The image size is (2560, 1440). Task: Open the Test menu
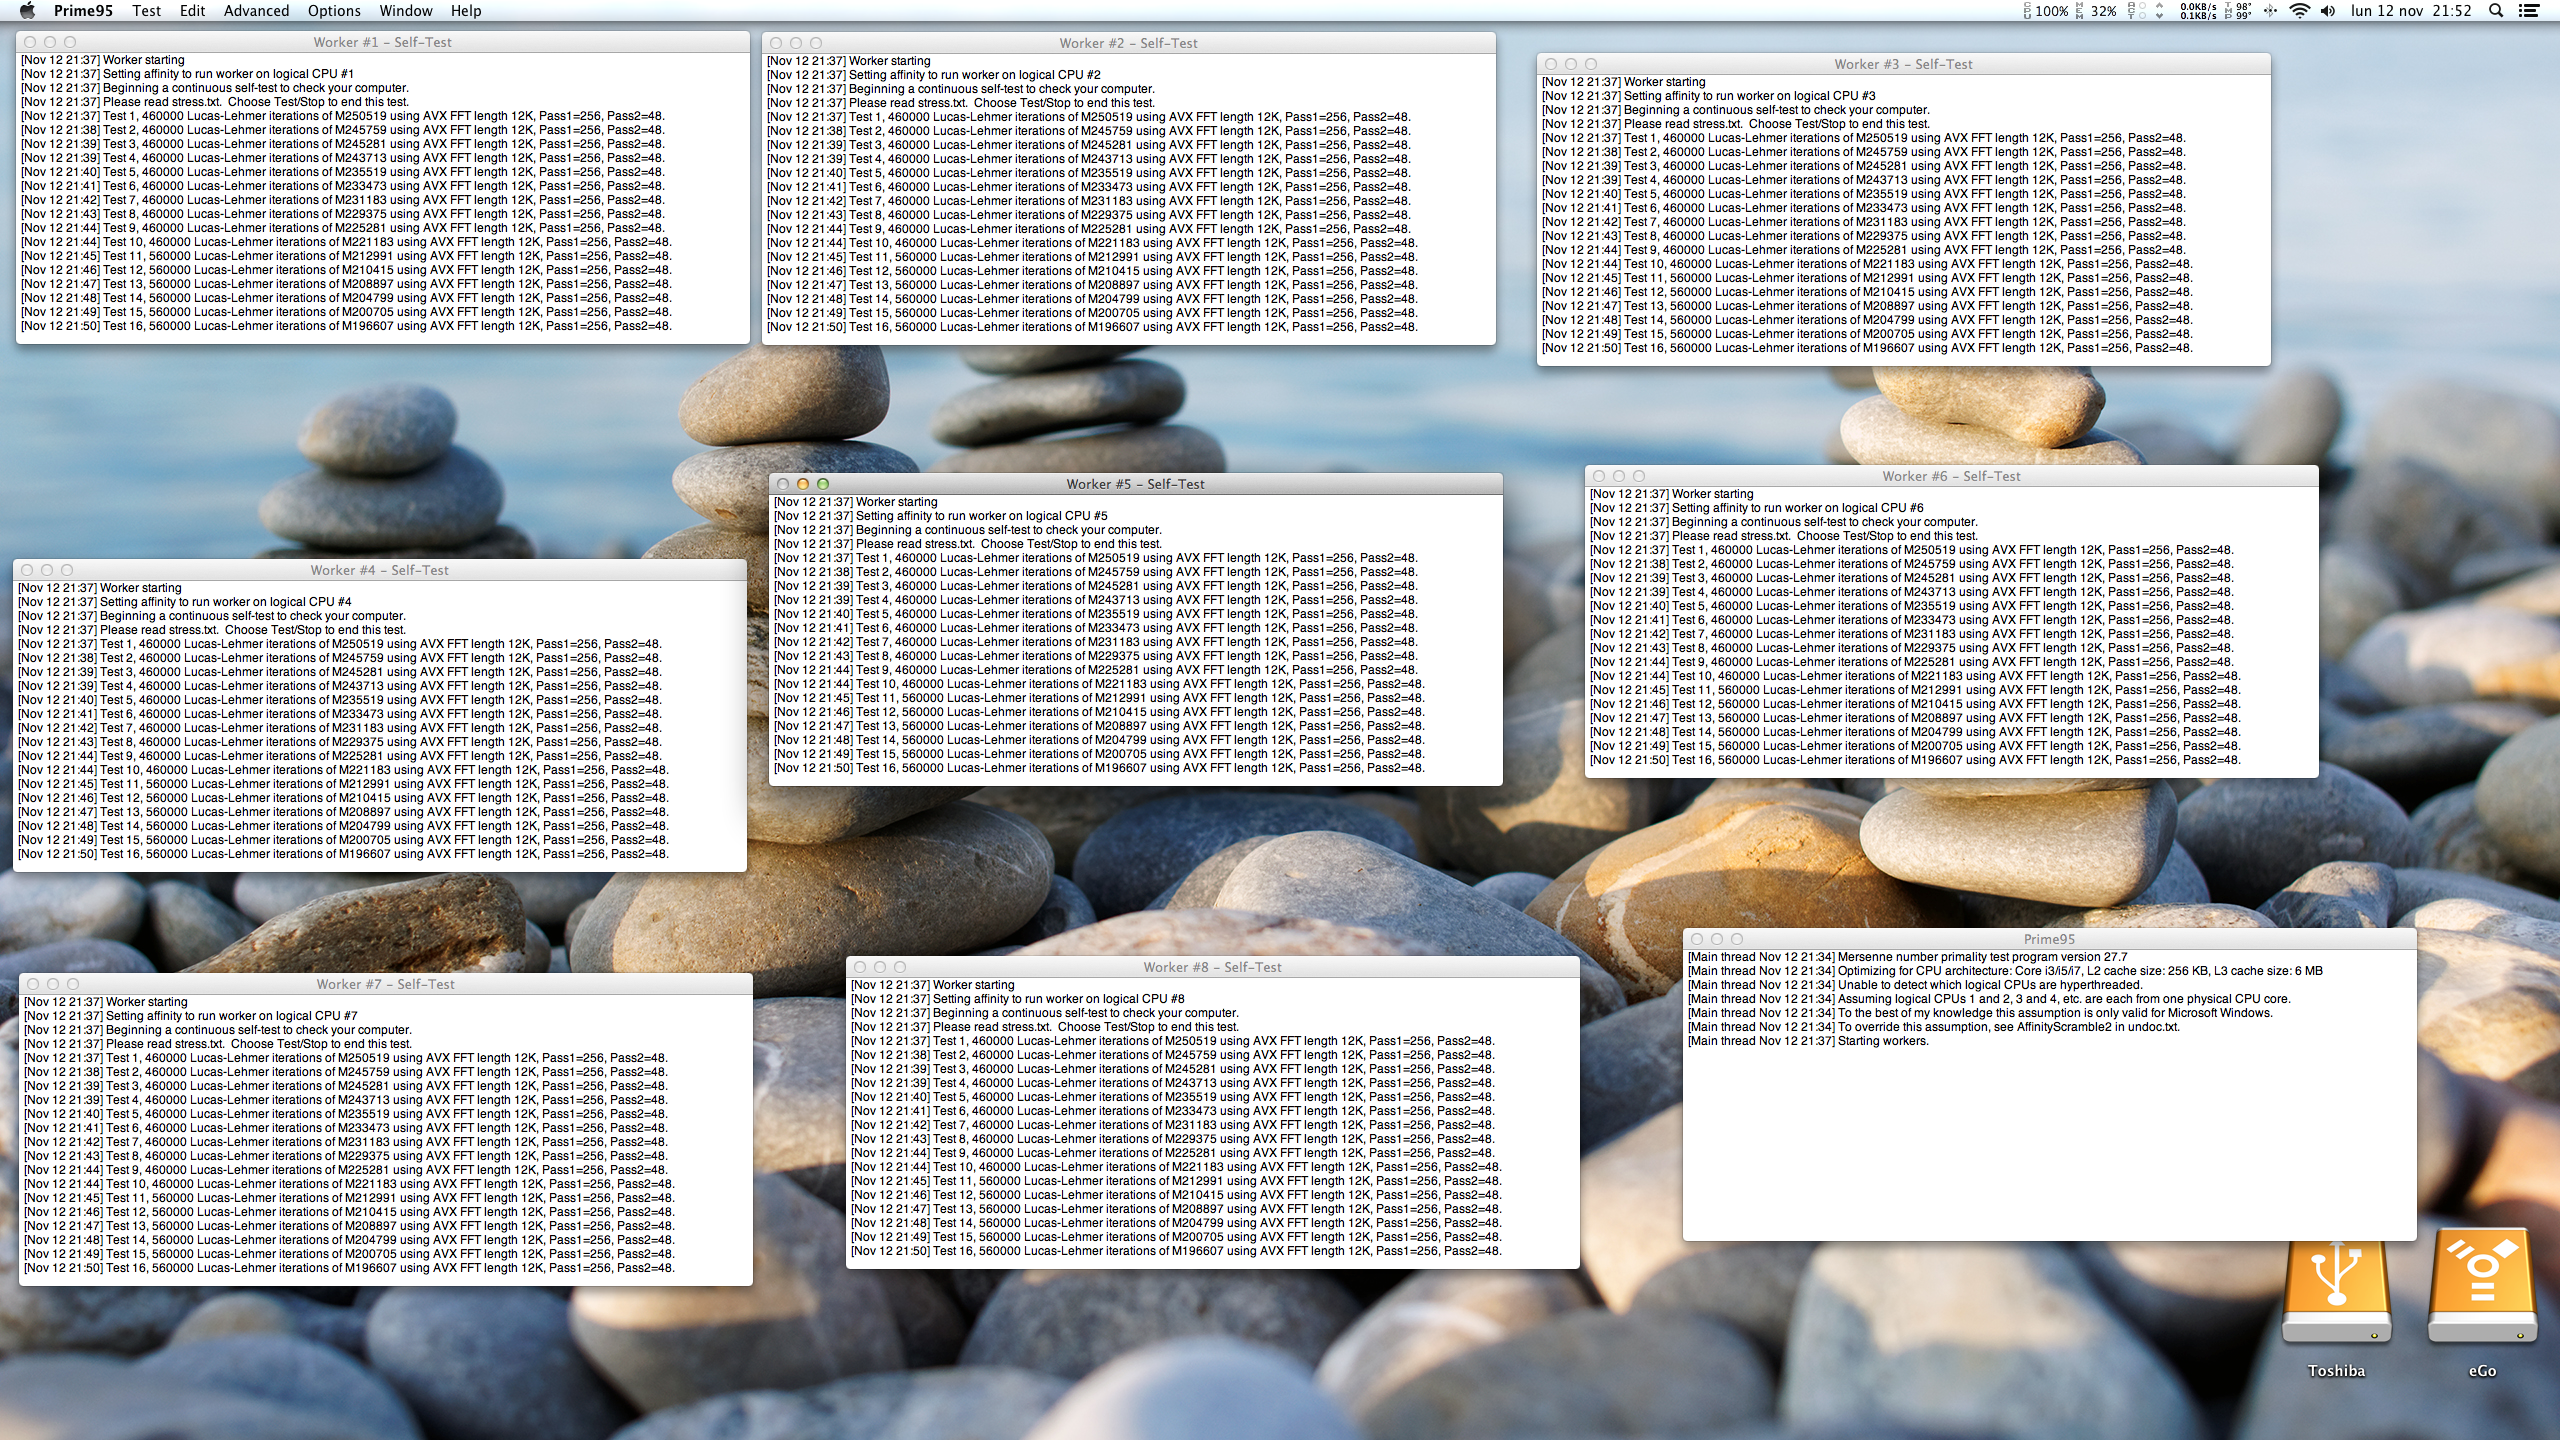click(x=146, y=11)
